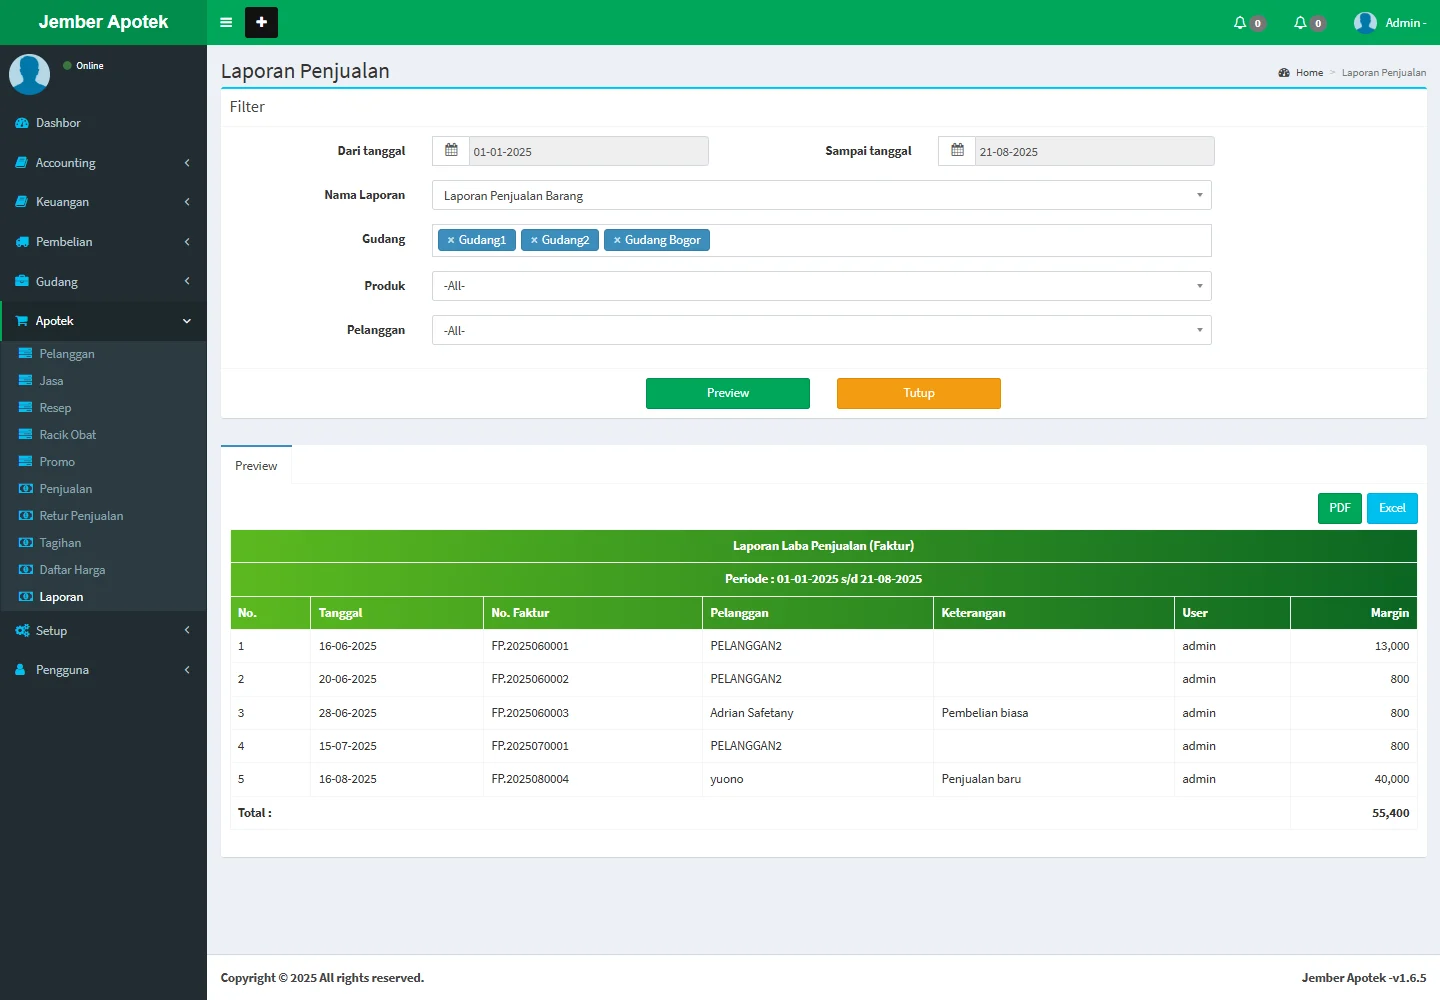The height and width of the screenshot is (1000, 1440).
Task: Open the second notification bell icon
Action: [1301, 22]
